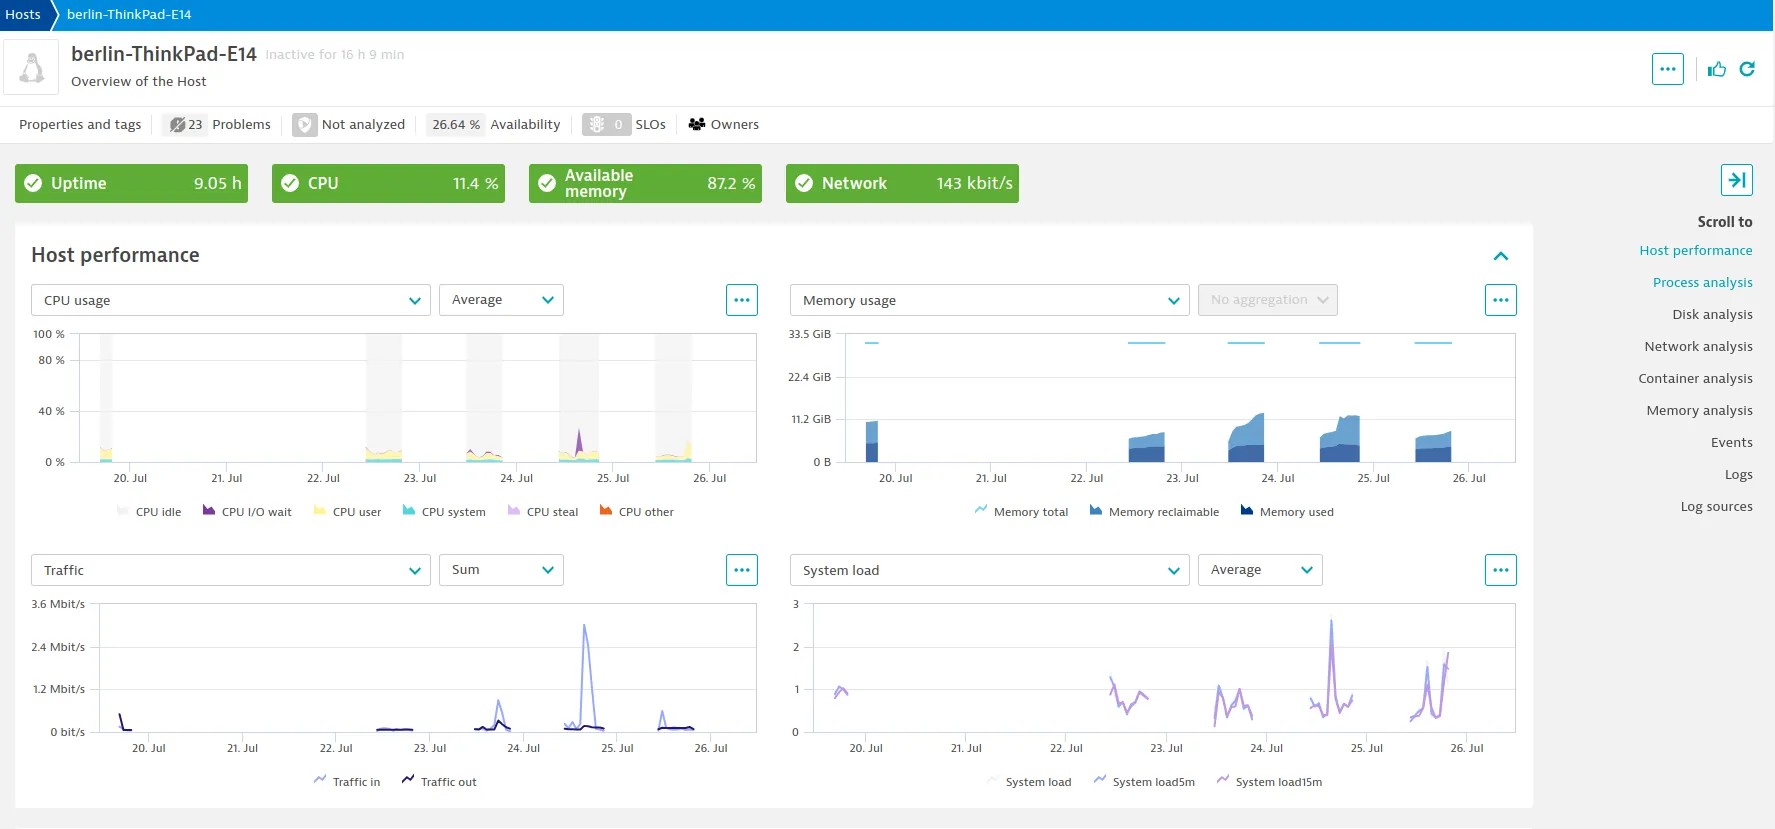The height and width of the screenshot is (829, 1775).
Task: Open the CPU Average aggregation dropdown
Action: click(501, 300)
